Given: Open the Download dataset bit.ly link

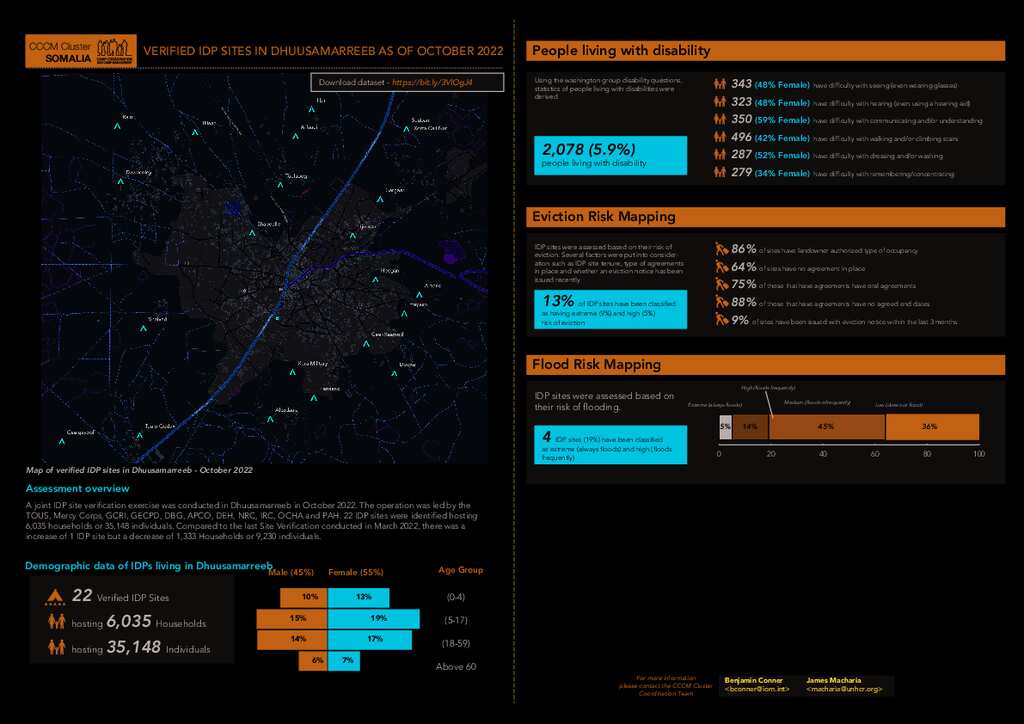Looking at the screenshot, I should click(431, 82).
